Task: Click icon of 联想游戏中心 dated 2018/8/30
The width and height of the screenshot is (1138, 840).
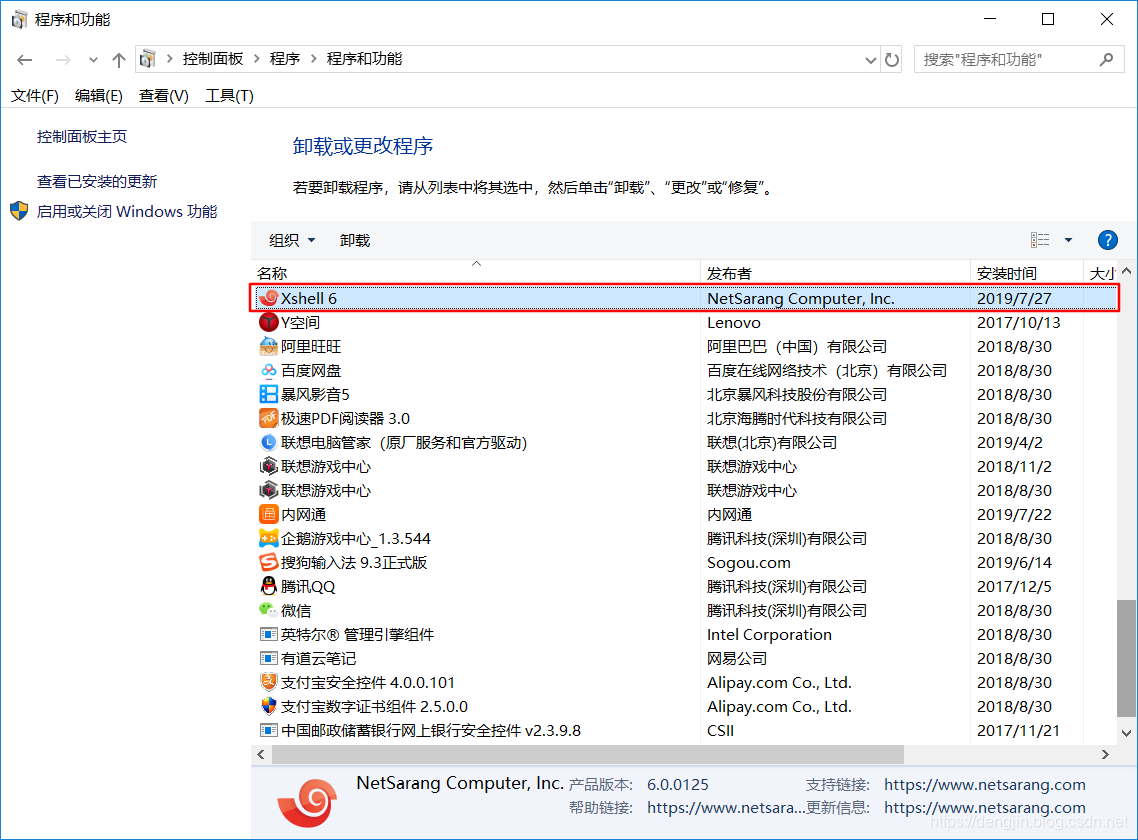Action: pos(269,489)
